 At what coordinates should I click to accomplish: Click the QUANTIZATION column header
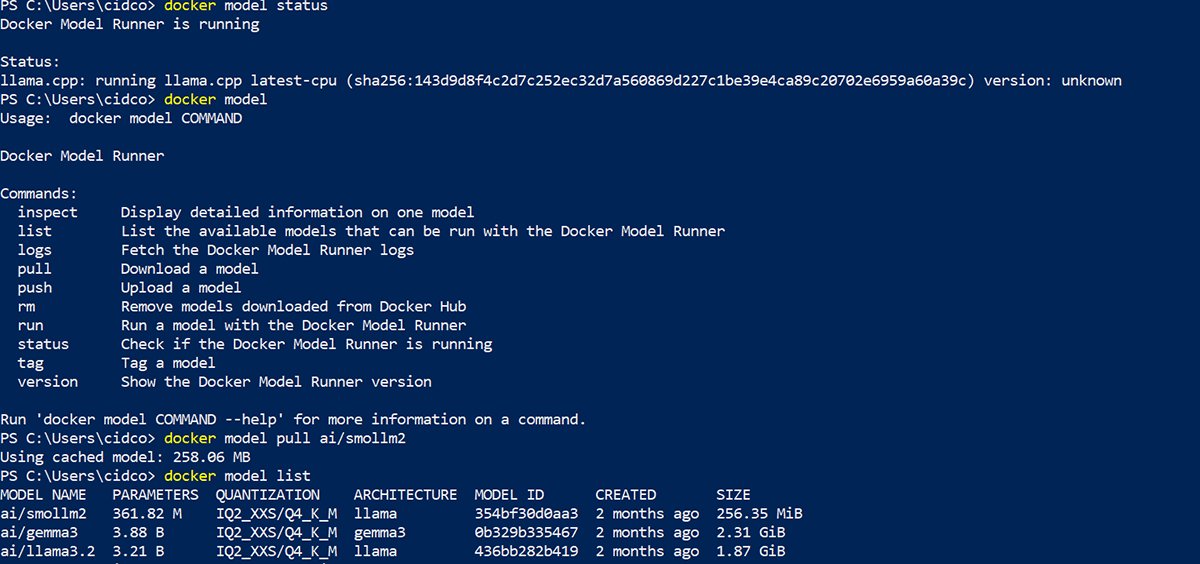(267, 494)
